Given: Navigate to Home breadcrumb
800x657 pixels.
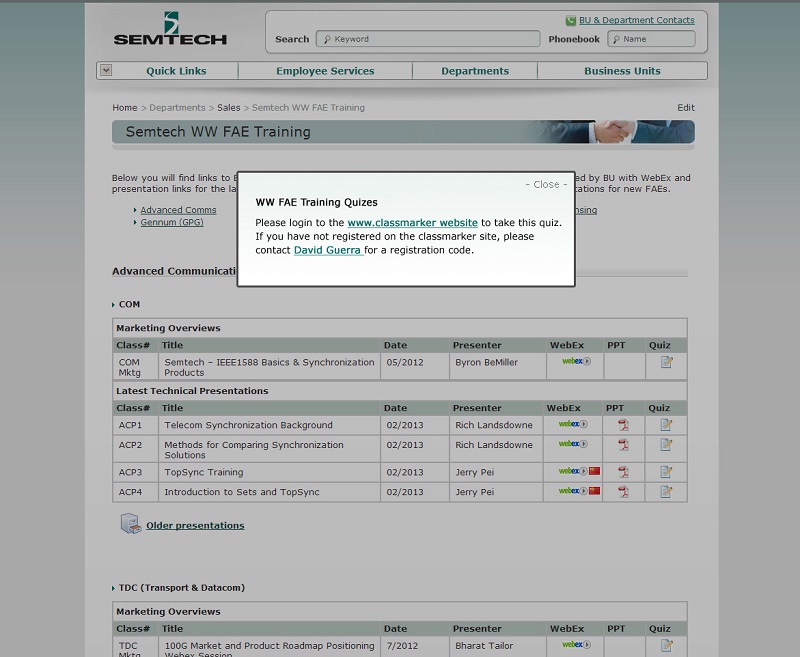Looking at the screenshot, I should click(124, 108).
